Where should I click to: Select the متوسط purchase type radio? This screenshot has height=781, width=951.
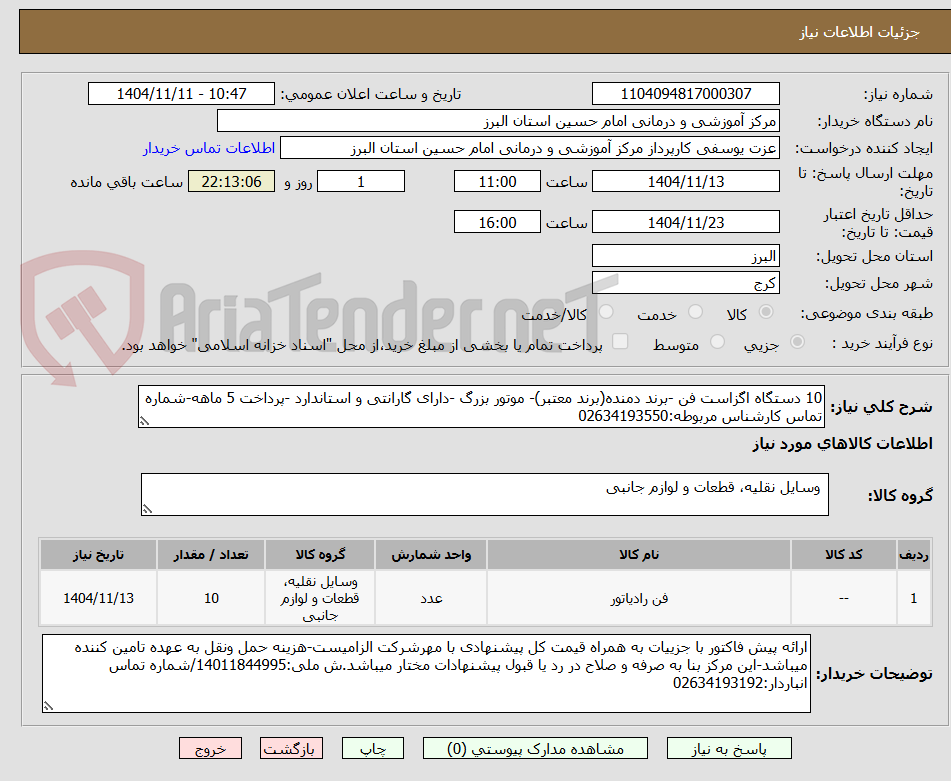click(717, 342)
